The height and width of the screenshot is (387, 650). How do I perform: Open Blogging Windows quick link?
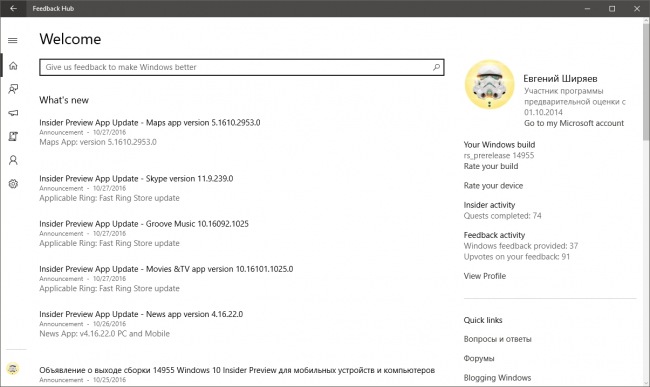(497, 378)
